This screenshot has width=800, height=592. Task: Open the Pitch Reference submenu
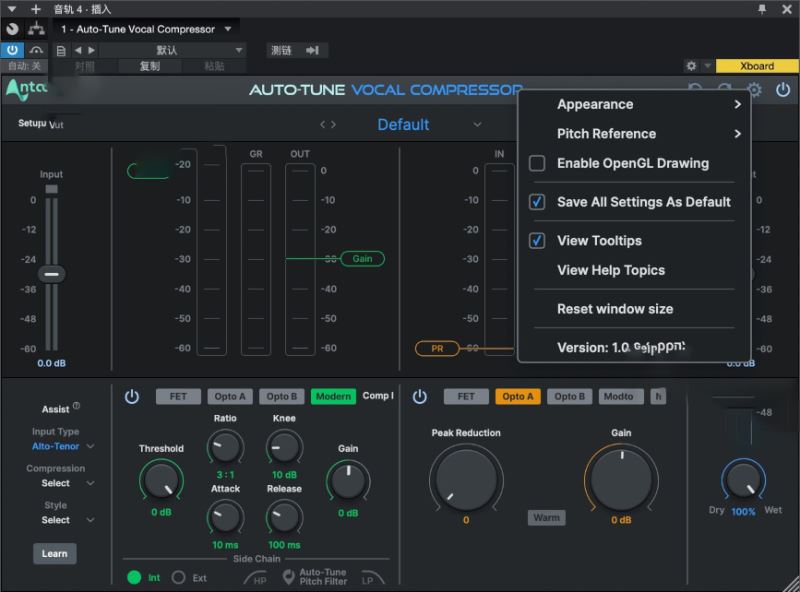(634, 134)
